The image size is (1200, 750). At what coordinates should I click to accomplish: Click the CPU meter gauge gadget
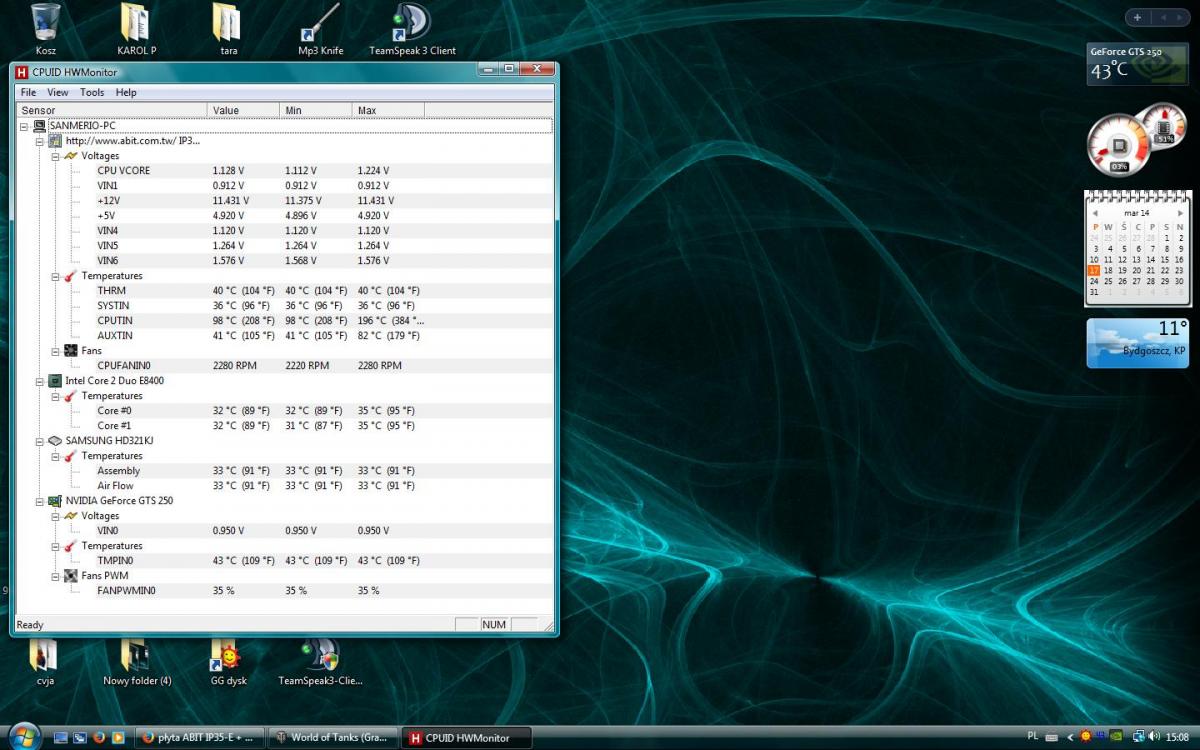pos(1119,145)
